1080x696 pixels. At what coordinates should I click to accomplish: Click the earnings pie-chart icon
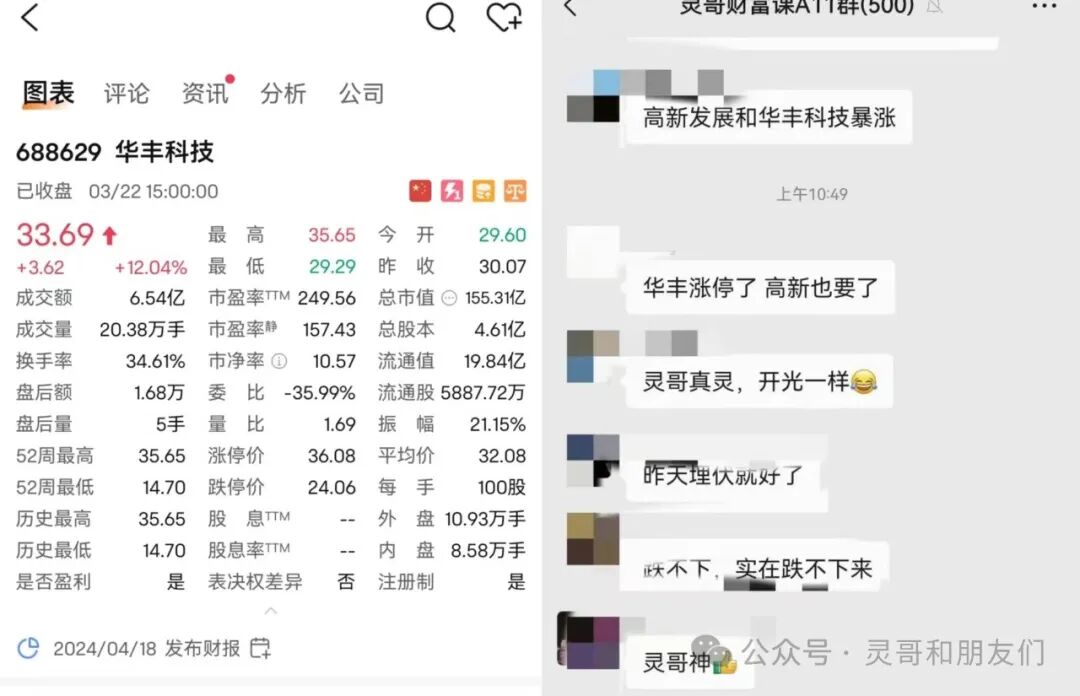point(28,648)
